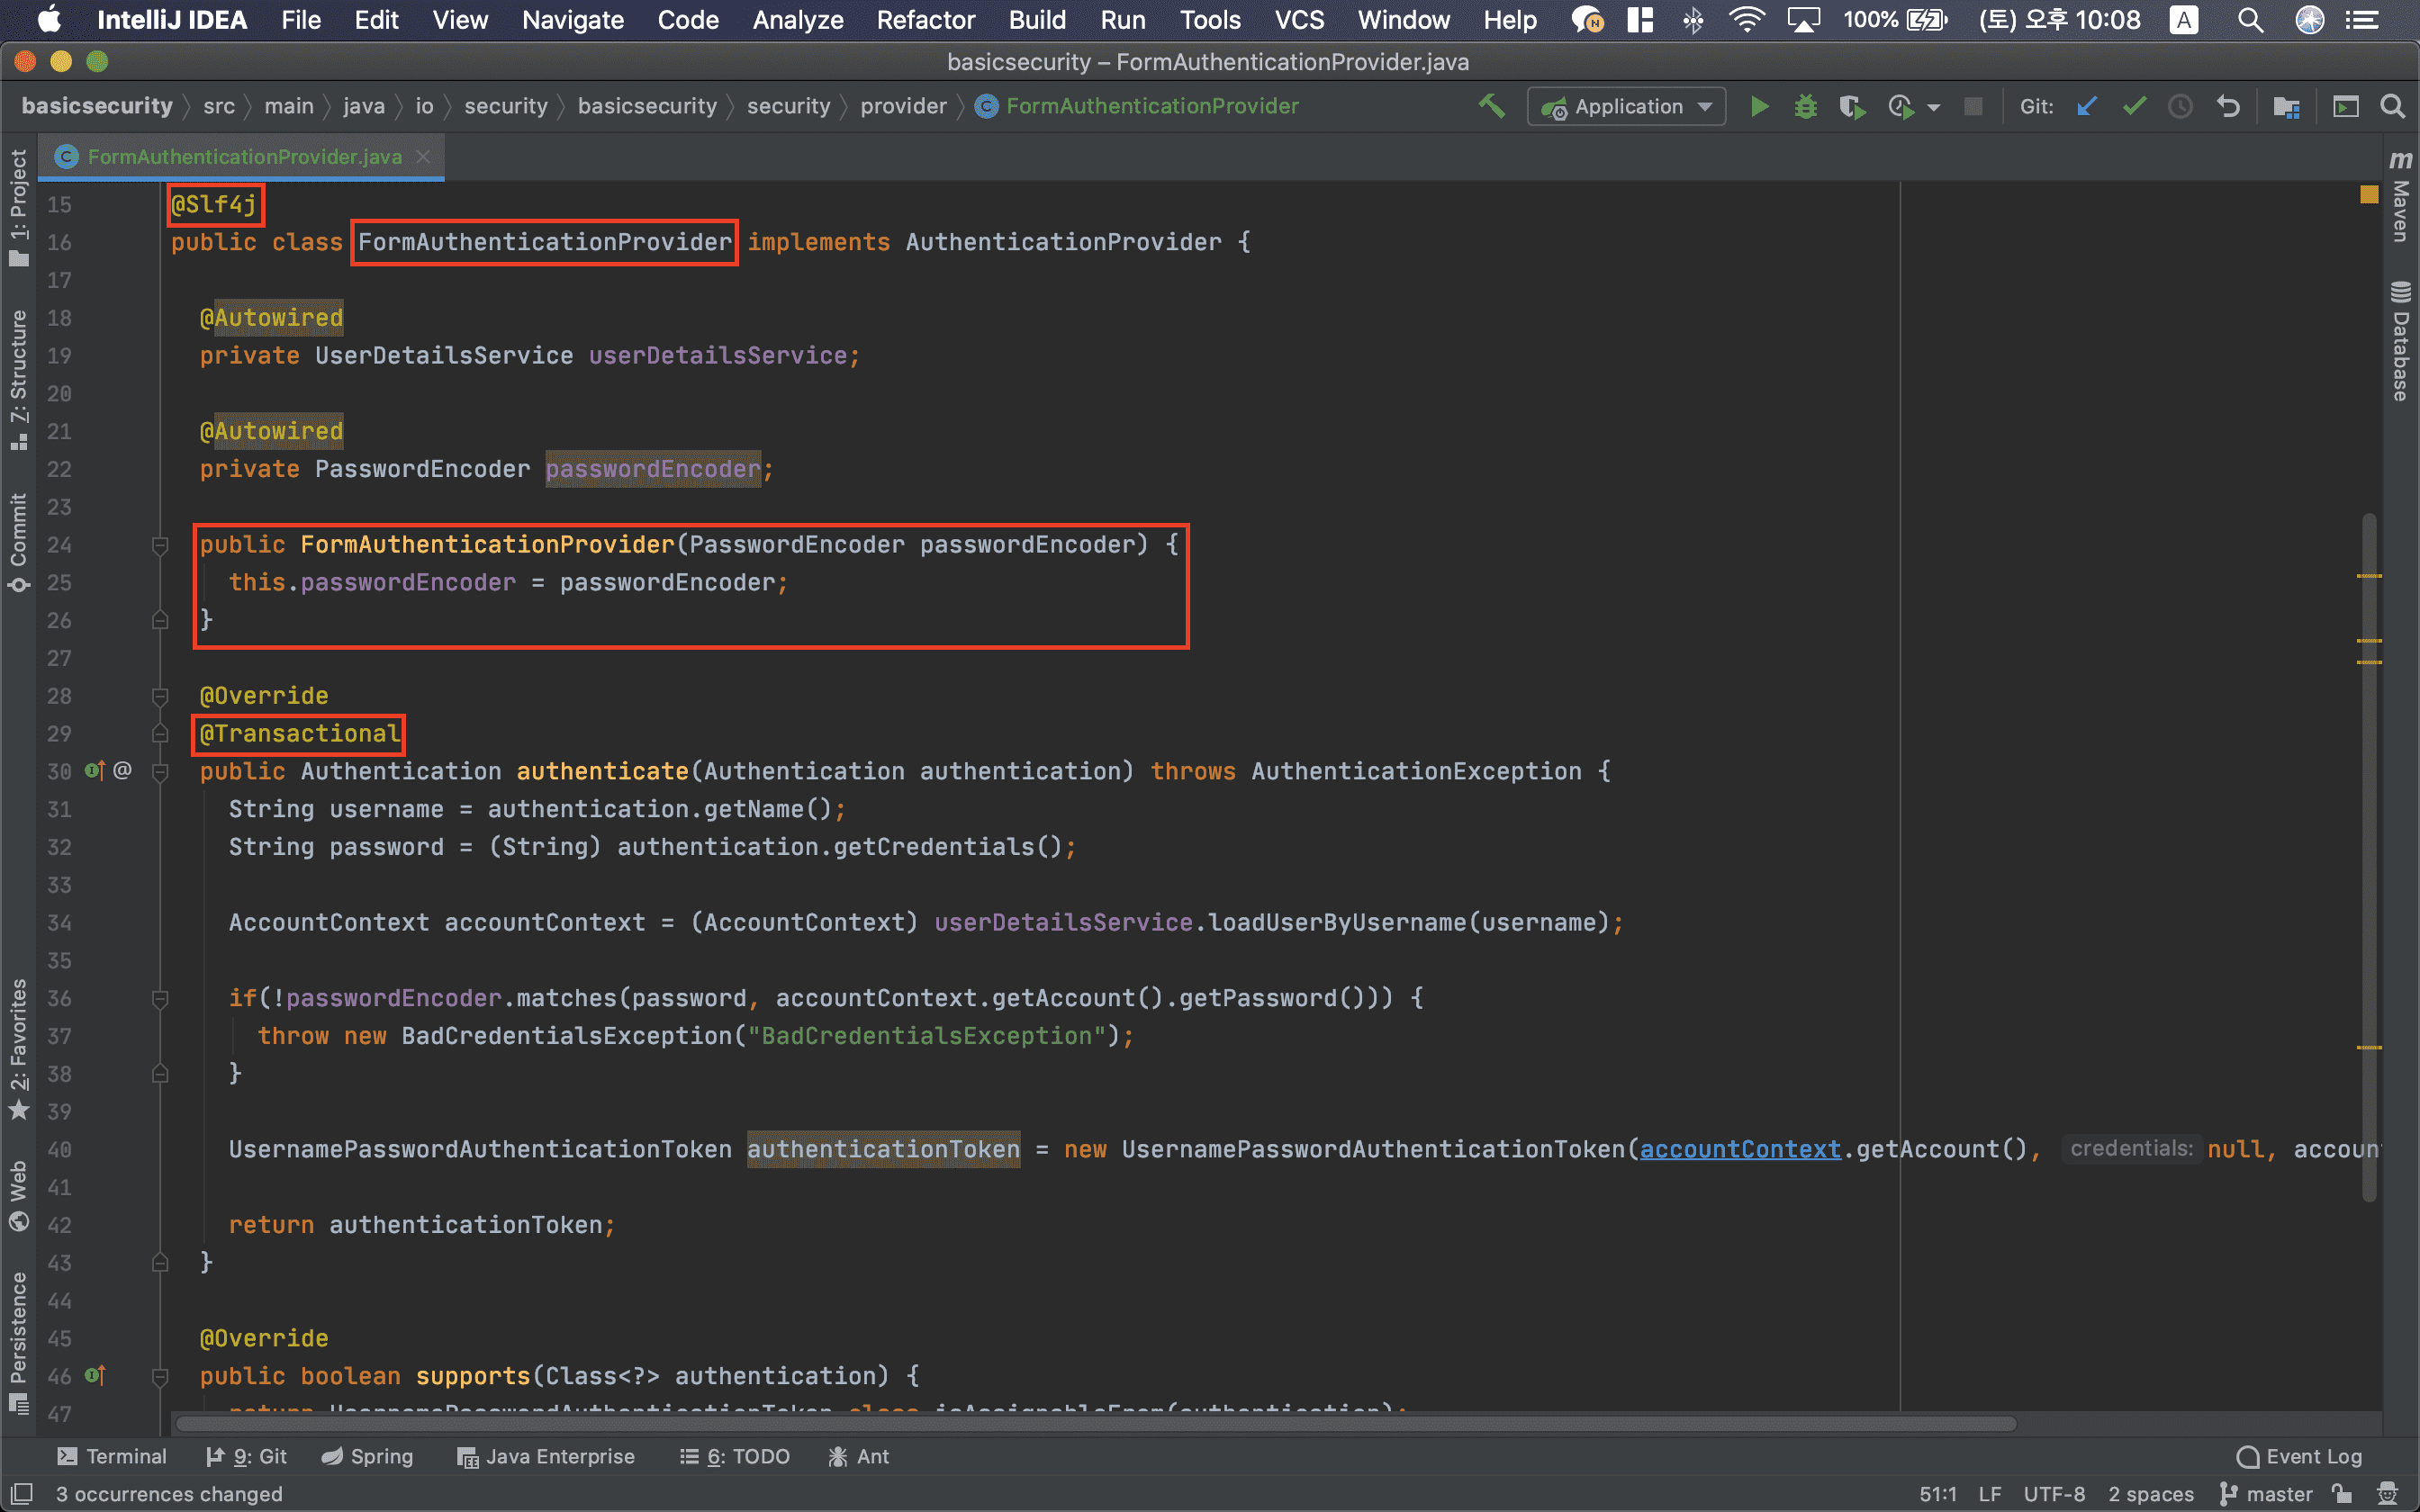Screen dimensions: 2420x1512
Task: Open the Commit tool window
Action: (18, 542)
